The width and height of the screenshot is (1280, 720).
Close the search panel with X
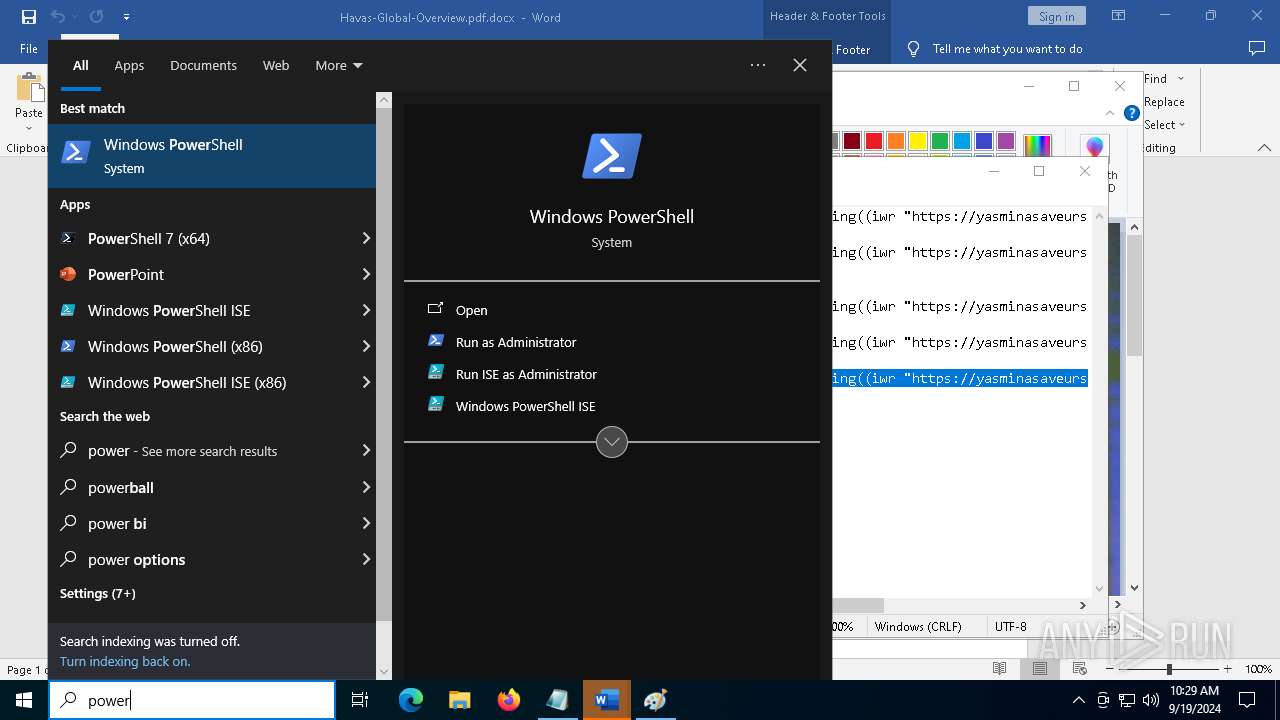800,65
